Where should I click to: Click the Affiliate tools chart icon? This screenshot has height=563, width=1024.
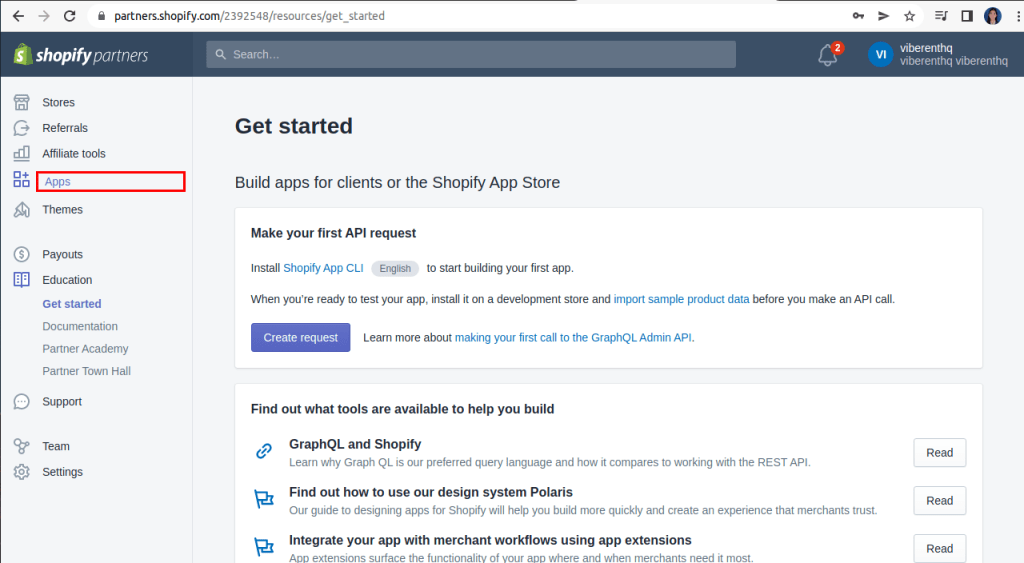coord(21,154)
